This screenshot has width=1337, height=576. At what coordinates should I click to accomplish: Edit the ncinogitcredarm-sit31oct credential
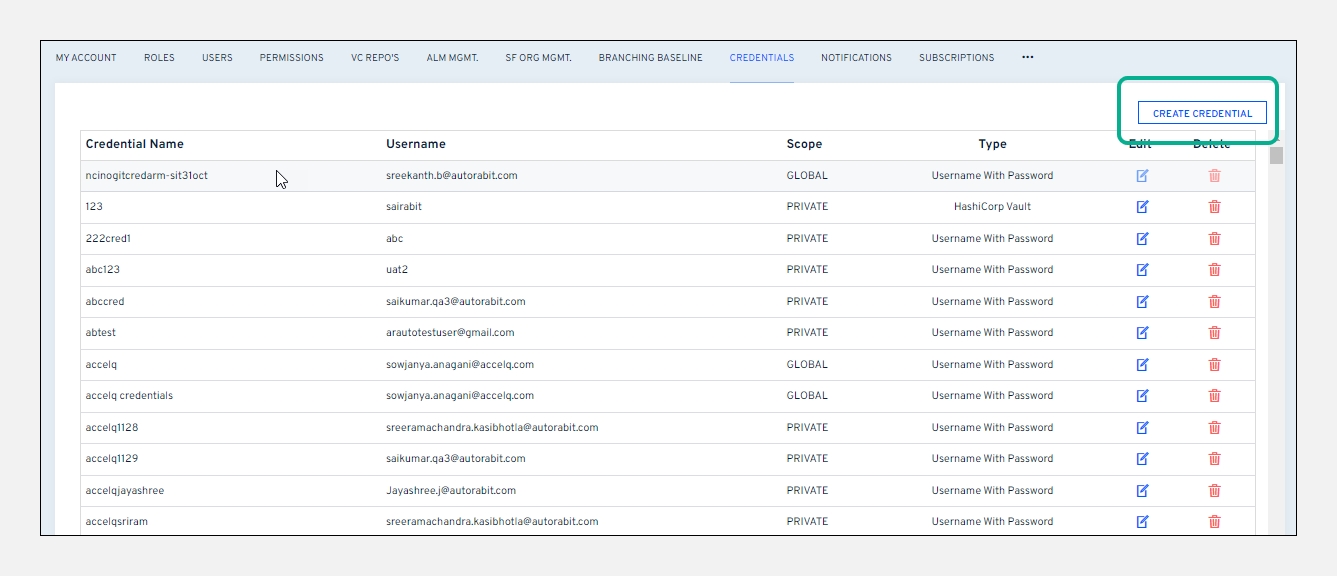point(1142,176)
